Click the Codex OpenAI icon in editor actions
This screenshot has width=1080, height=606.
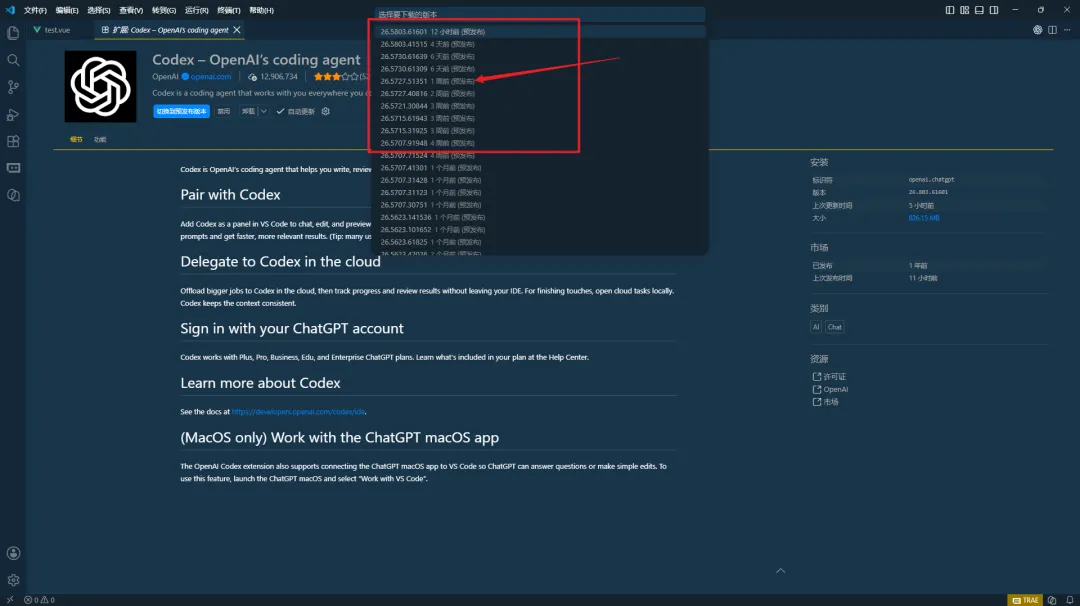(1037, 30)
